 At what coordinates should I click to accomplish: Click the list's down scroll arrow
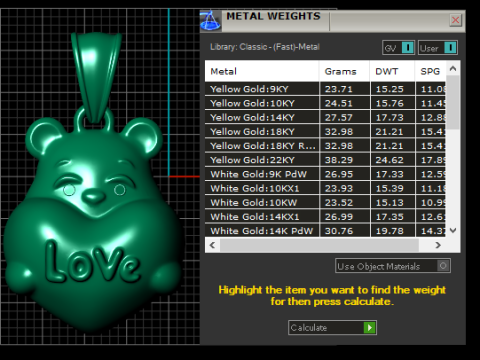[453, 230]
